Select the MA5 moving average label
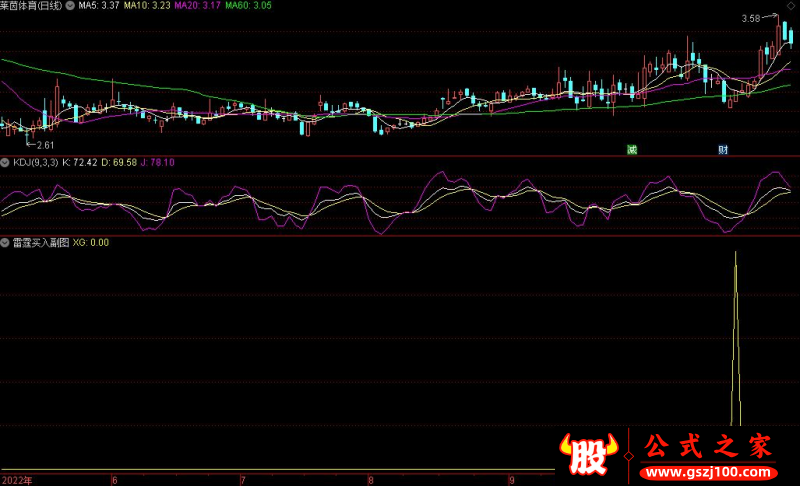The height and width of the screenshot is (486, 800). coord(99,6)
